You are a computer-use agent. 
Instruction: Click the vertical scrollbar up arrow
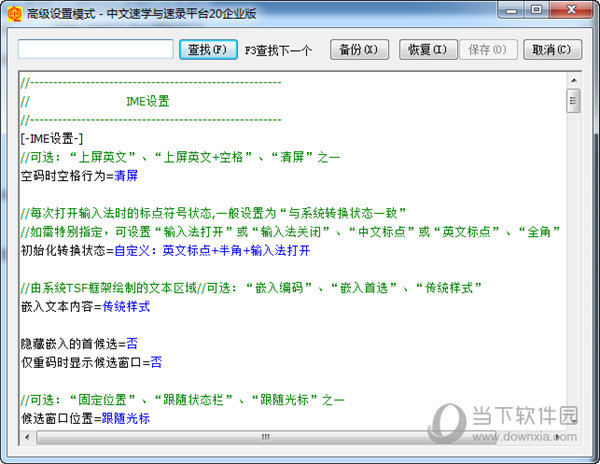click(574, 80)
